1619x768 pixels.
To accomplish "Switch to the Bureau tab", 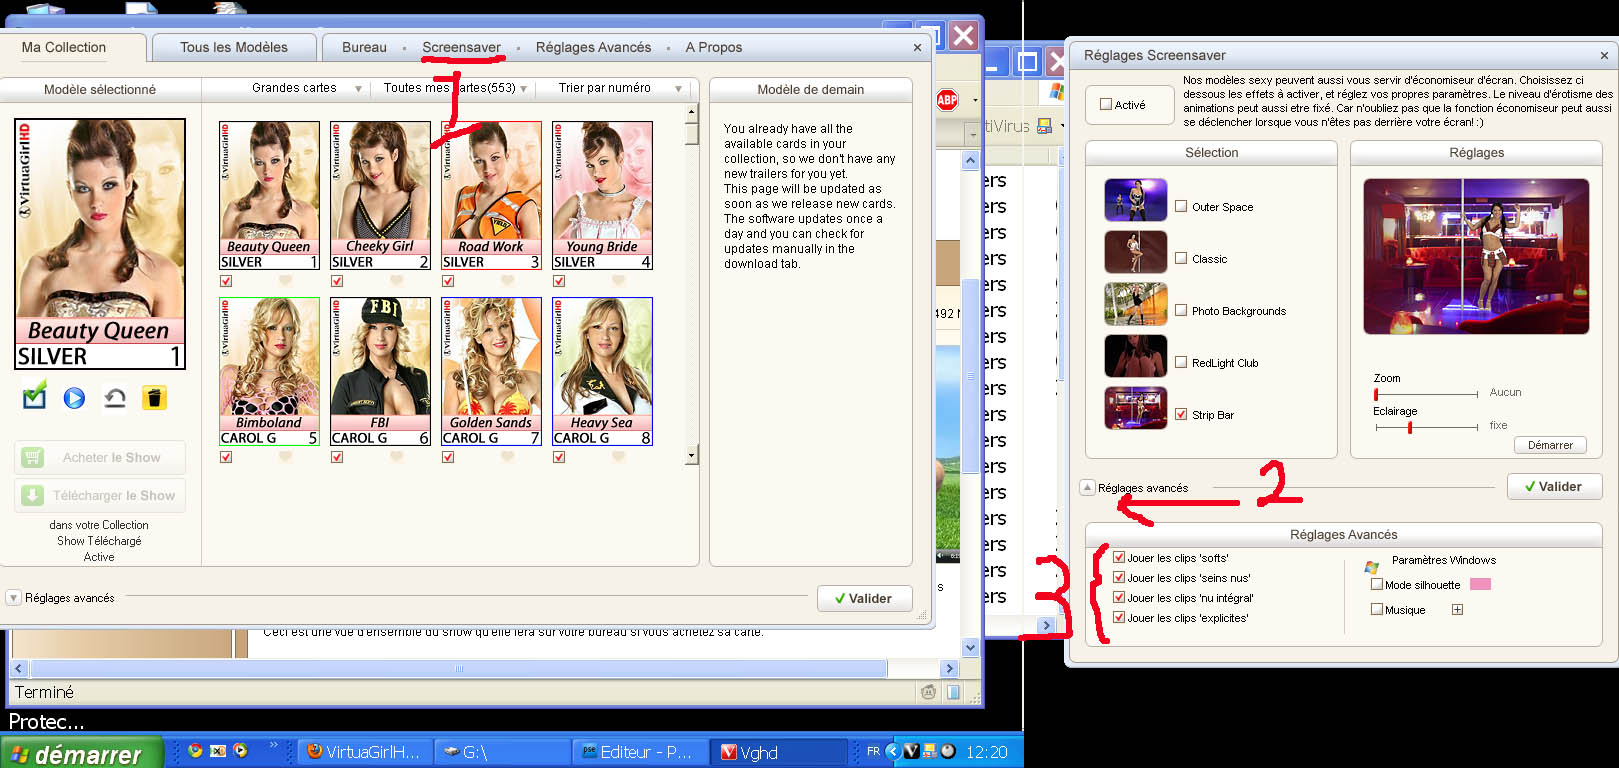I will pyautogui.click(x=364, y=47).
